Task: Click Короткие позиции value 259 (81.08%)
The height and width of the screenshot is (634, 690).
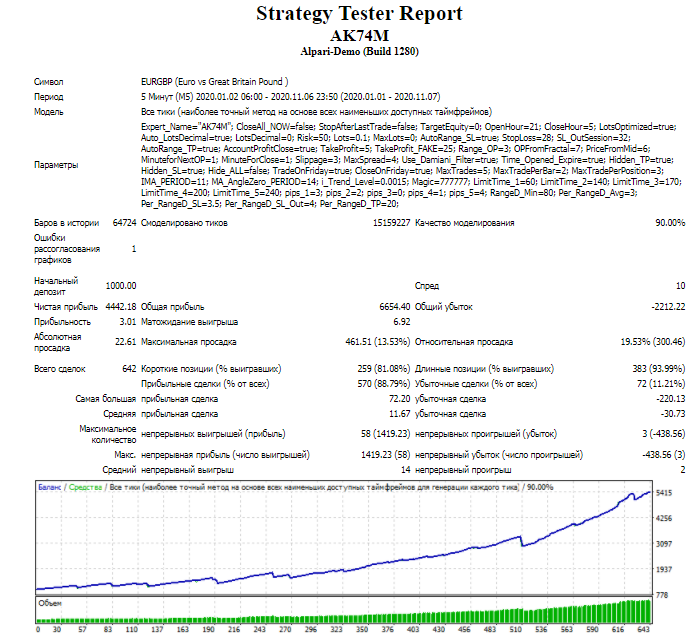Action: click(x=384, y=369)
